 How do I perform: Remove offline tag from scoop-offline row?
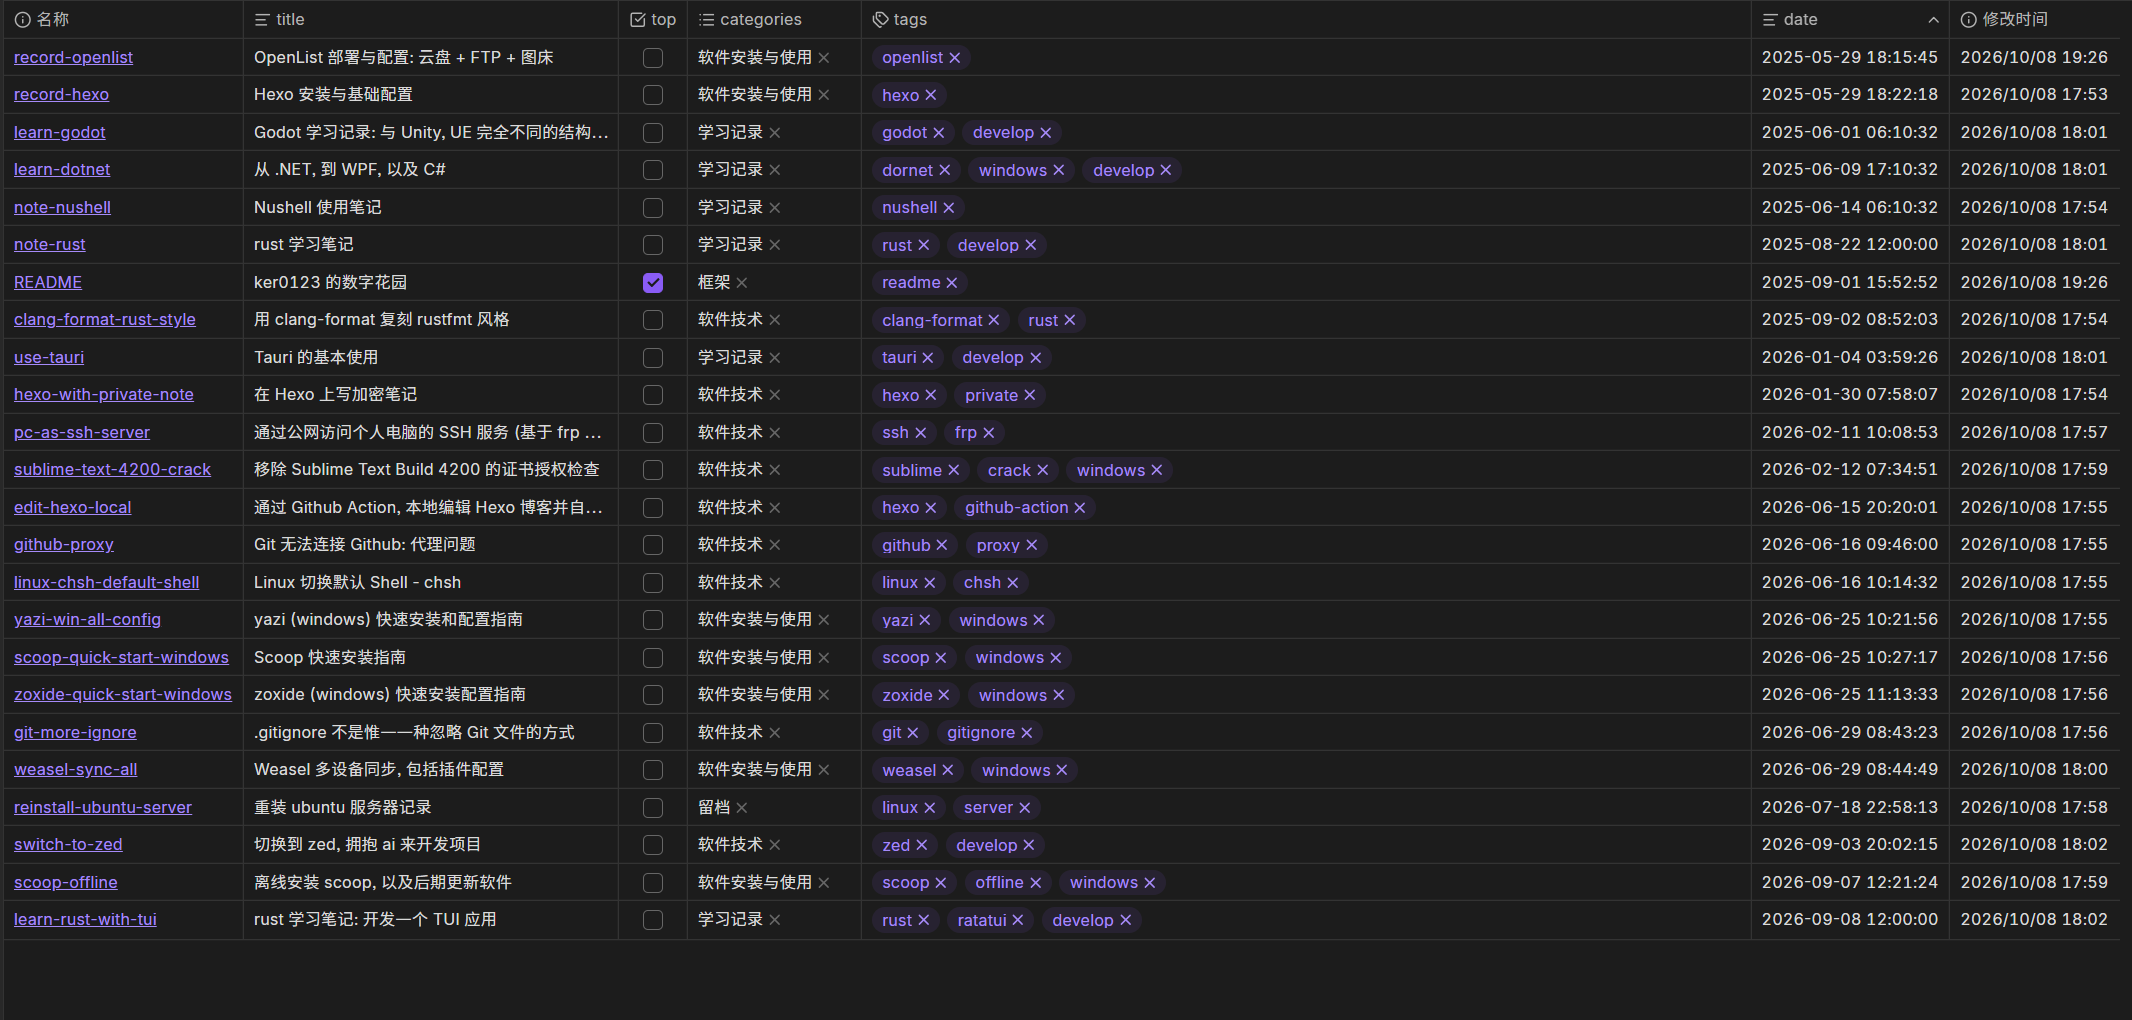1036,883
